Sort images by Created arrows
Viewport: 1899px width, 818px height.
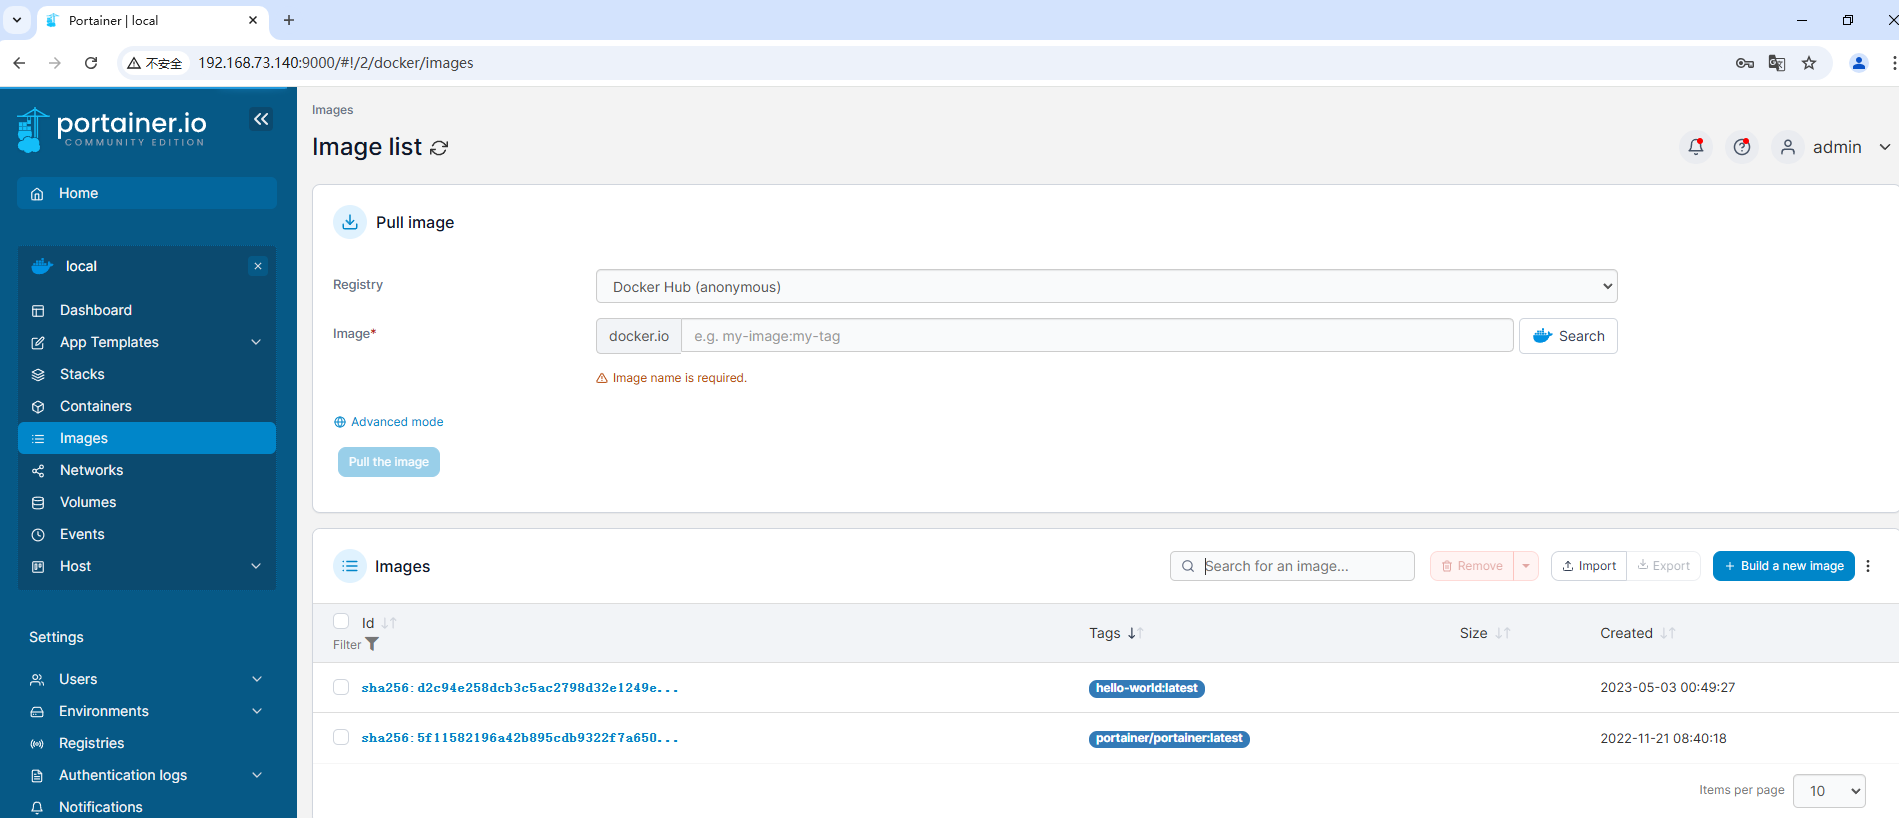pyautogui.click(x=1667, y=633)
